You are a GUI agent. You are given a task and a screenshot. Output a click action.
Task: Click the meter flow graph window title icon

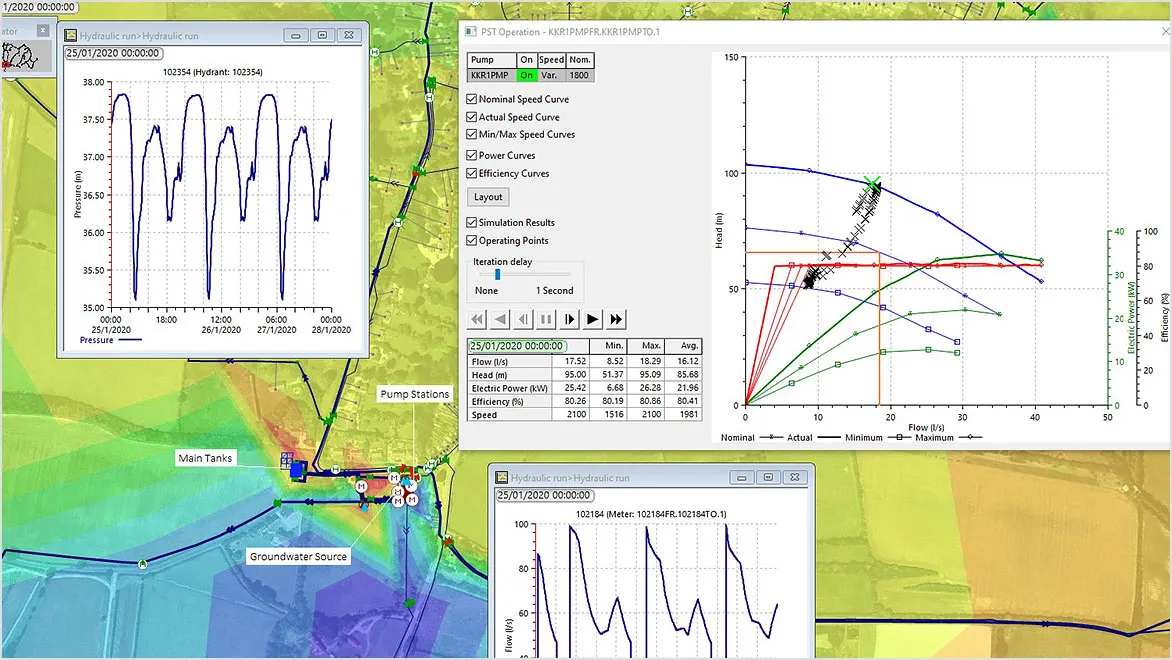[502, 477]
